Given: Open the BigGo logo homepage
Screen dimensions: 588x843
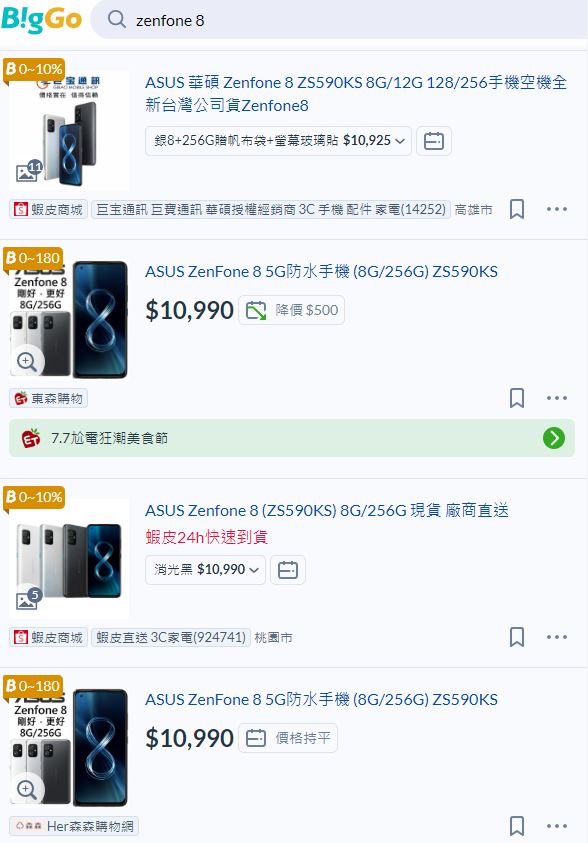Looking at the screenshot, I should point(41,20).
